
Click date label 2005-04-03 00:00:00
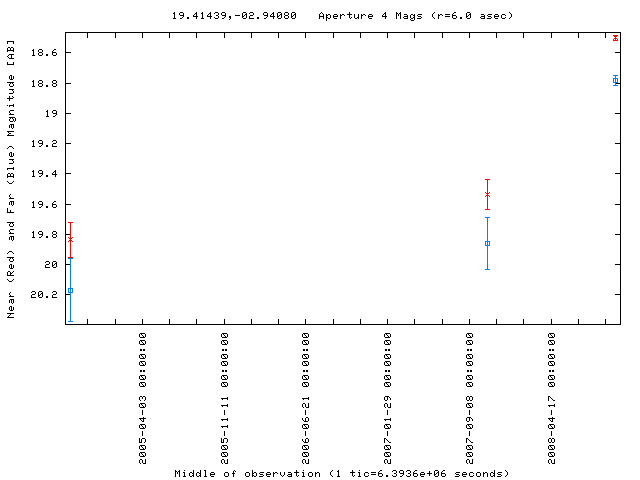(x=142, y=398)
